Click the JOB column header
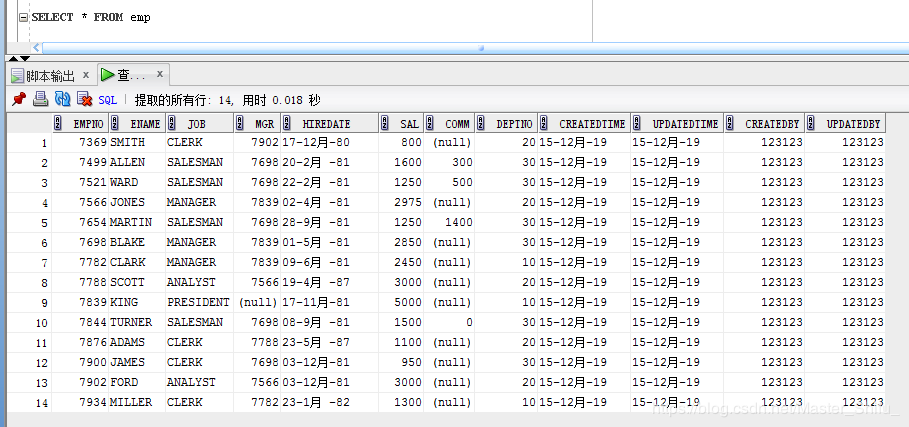The height and width of the screenshot is (427, 909). coord(197,123)
